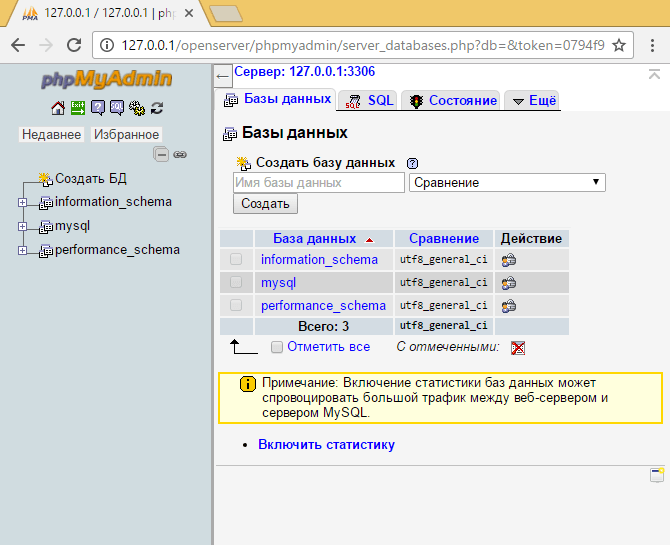
Task: Open the console icon at bottom right
Action: coord(657,475)
